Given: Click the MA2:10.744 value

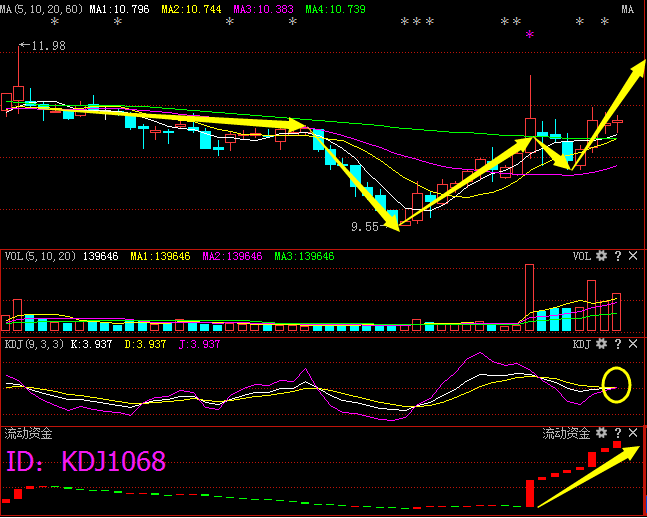Looking at the screenshot, I should 191,9.
